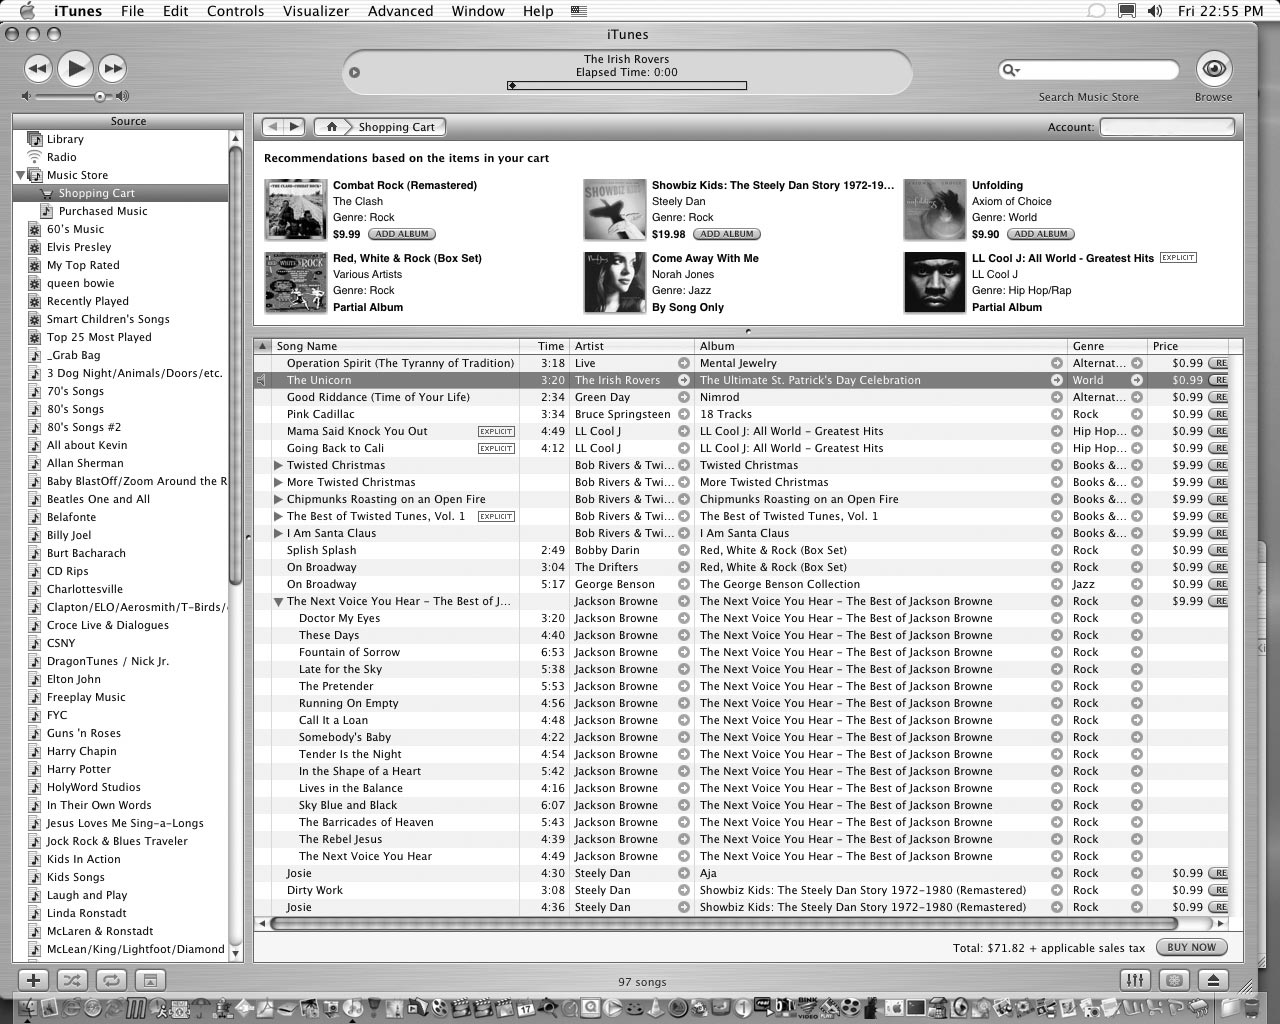Collapse The Next Voice You Hear album
Screen dimensions: 1280x1024
tap(279, 602)
